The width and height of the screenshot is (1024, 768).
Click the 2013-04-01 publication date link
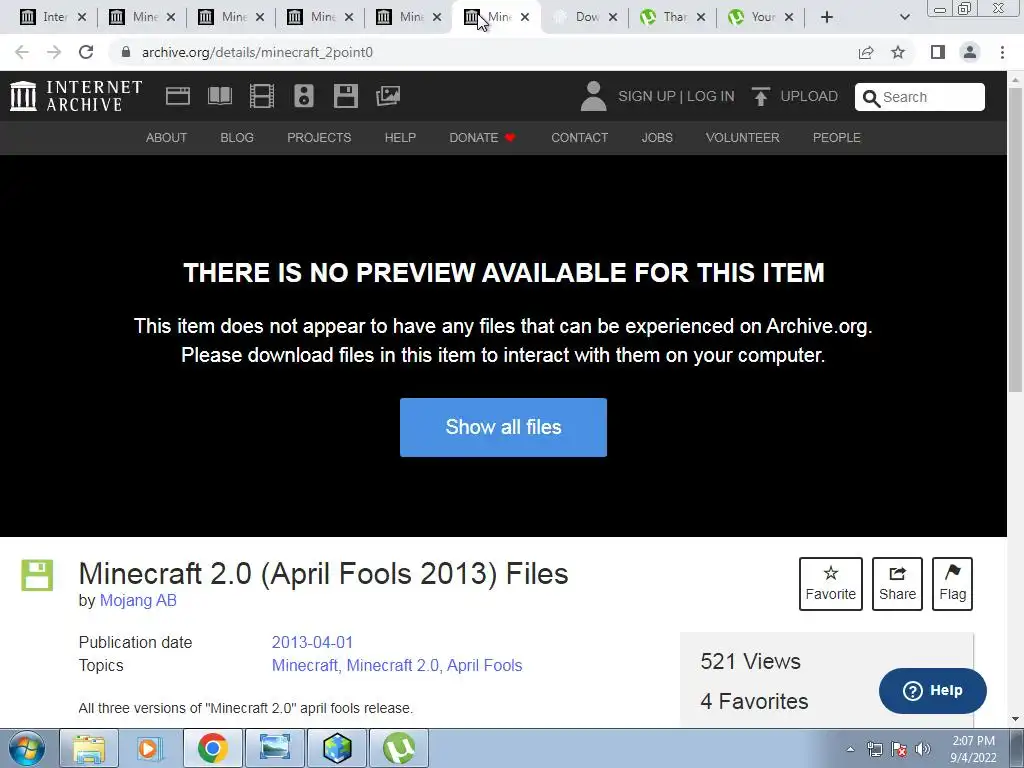pyautogui.click(x=312, y=642)
